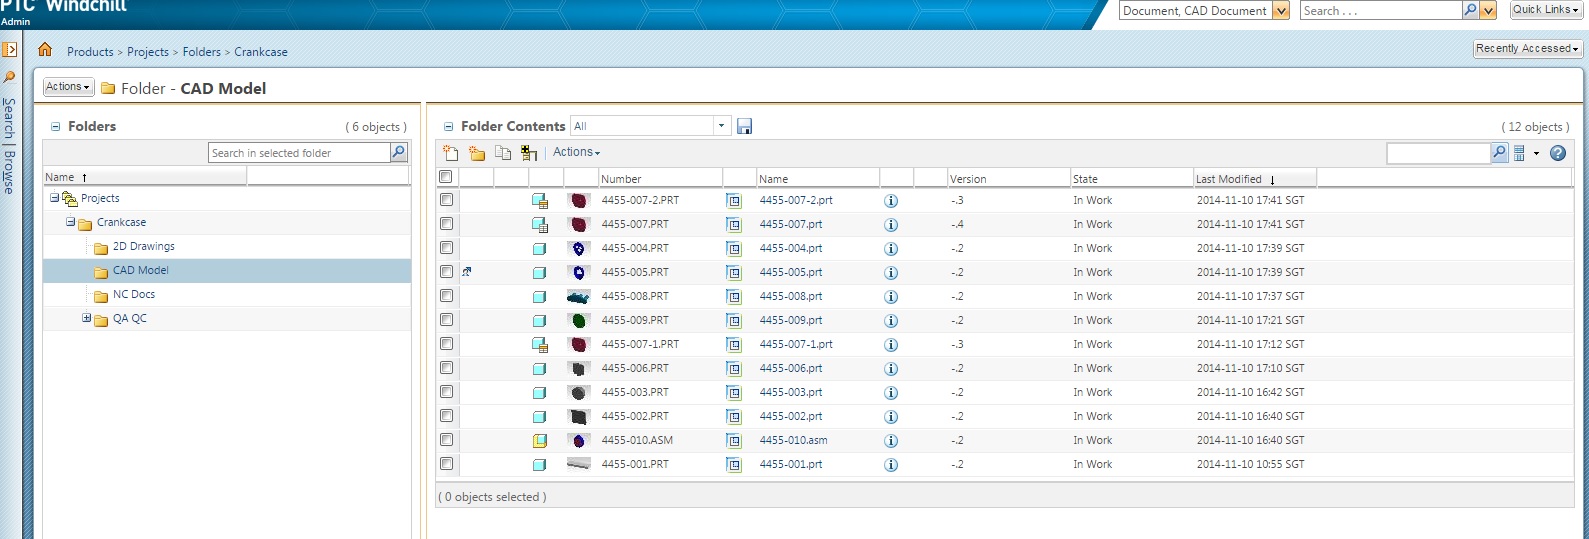The width and height of the screenshot is (1589, 539).
Task: Open the folder header Actions menu
Action: coord(68,87)
